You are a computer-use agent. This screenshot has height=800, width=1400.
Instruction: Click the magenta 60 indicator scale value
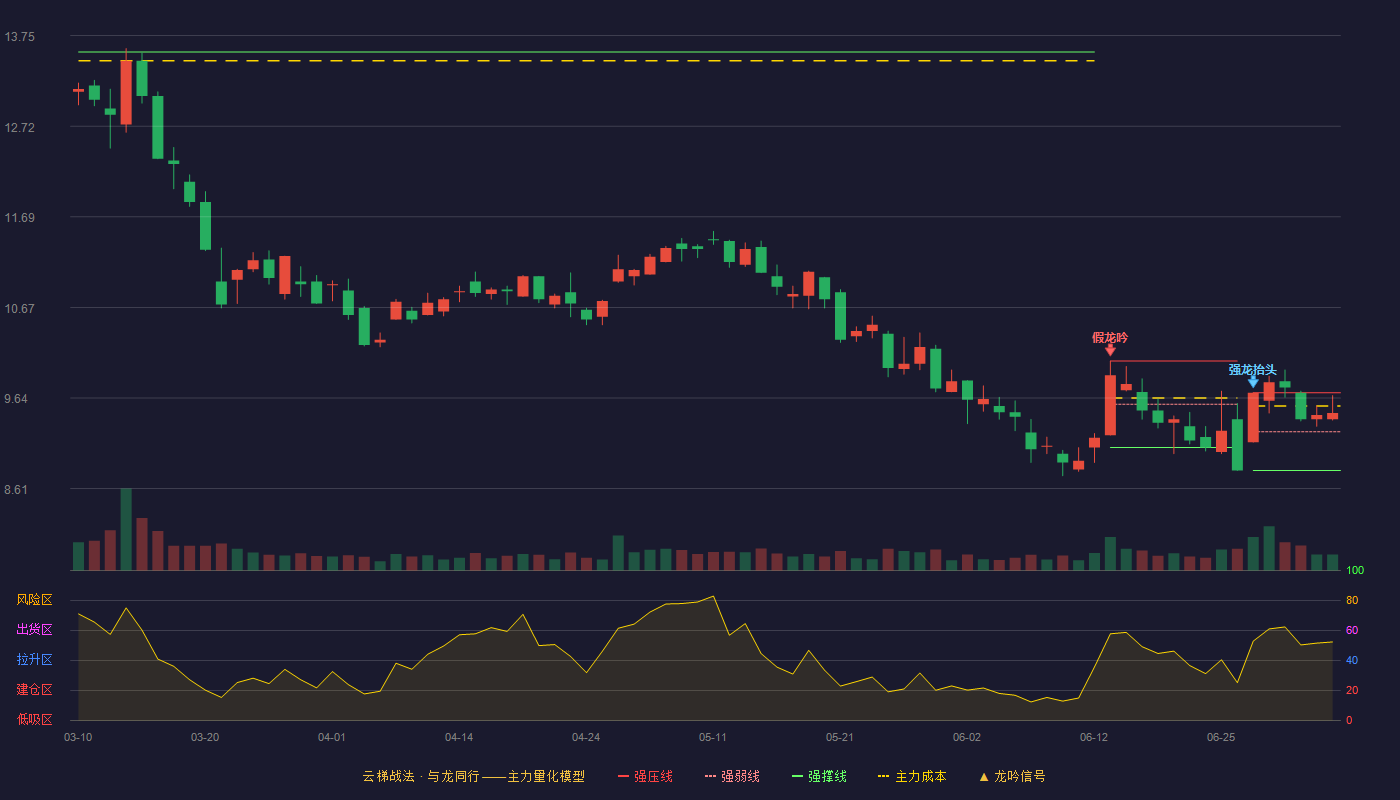click(x=1352, y=630)
